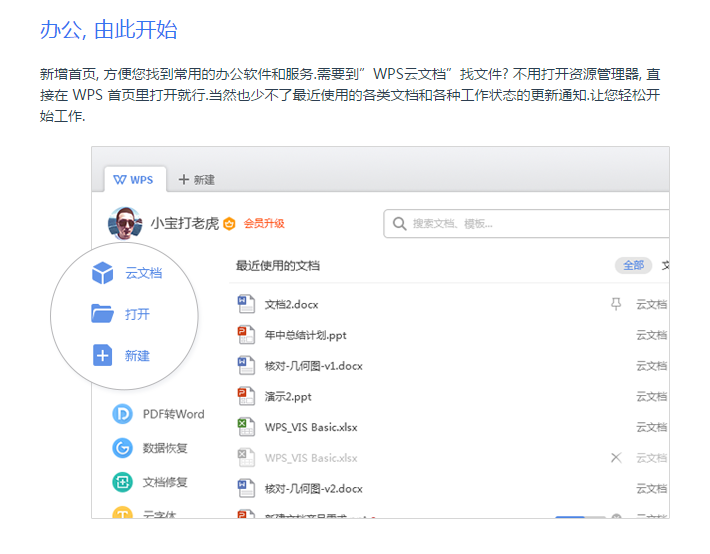Click the 最近使用的文档 heading
The height and width of the screenshot is (554, 710).
click(x=278, y=265)
